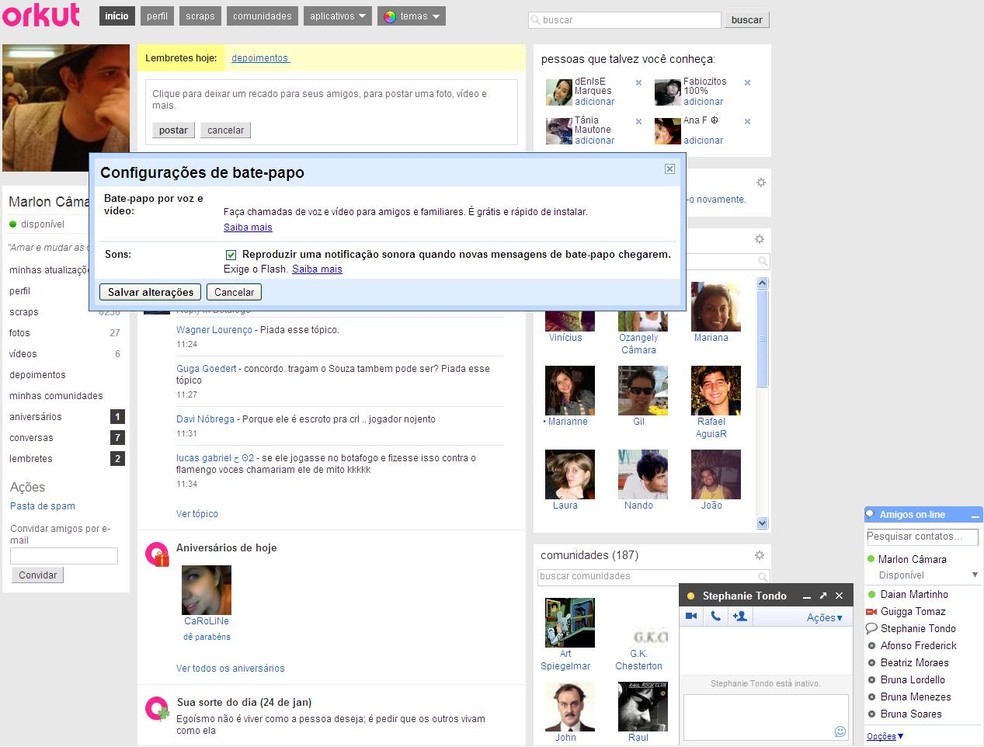The width and height of the screenshot is (984, 747).
Task: Open gear settings for comunidades section
Action: pyautogui.click(x=759, y=555)
